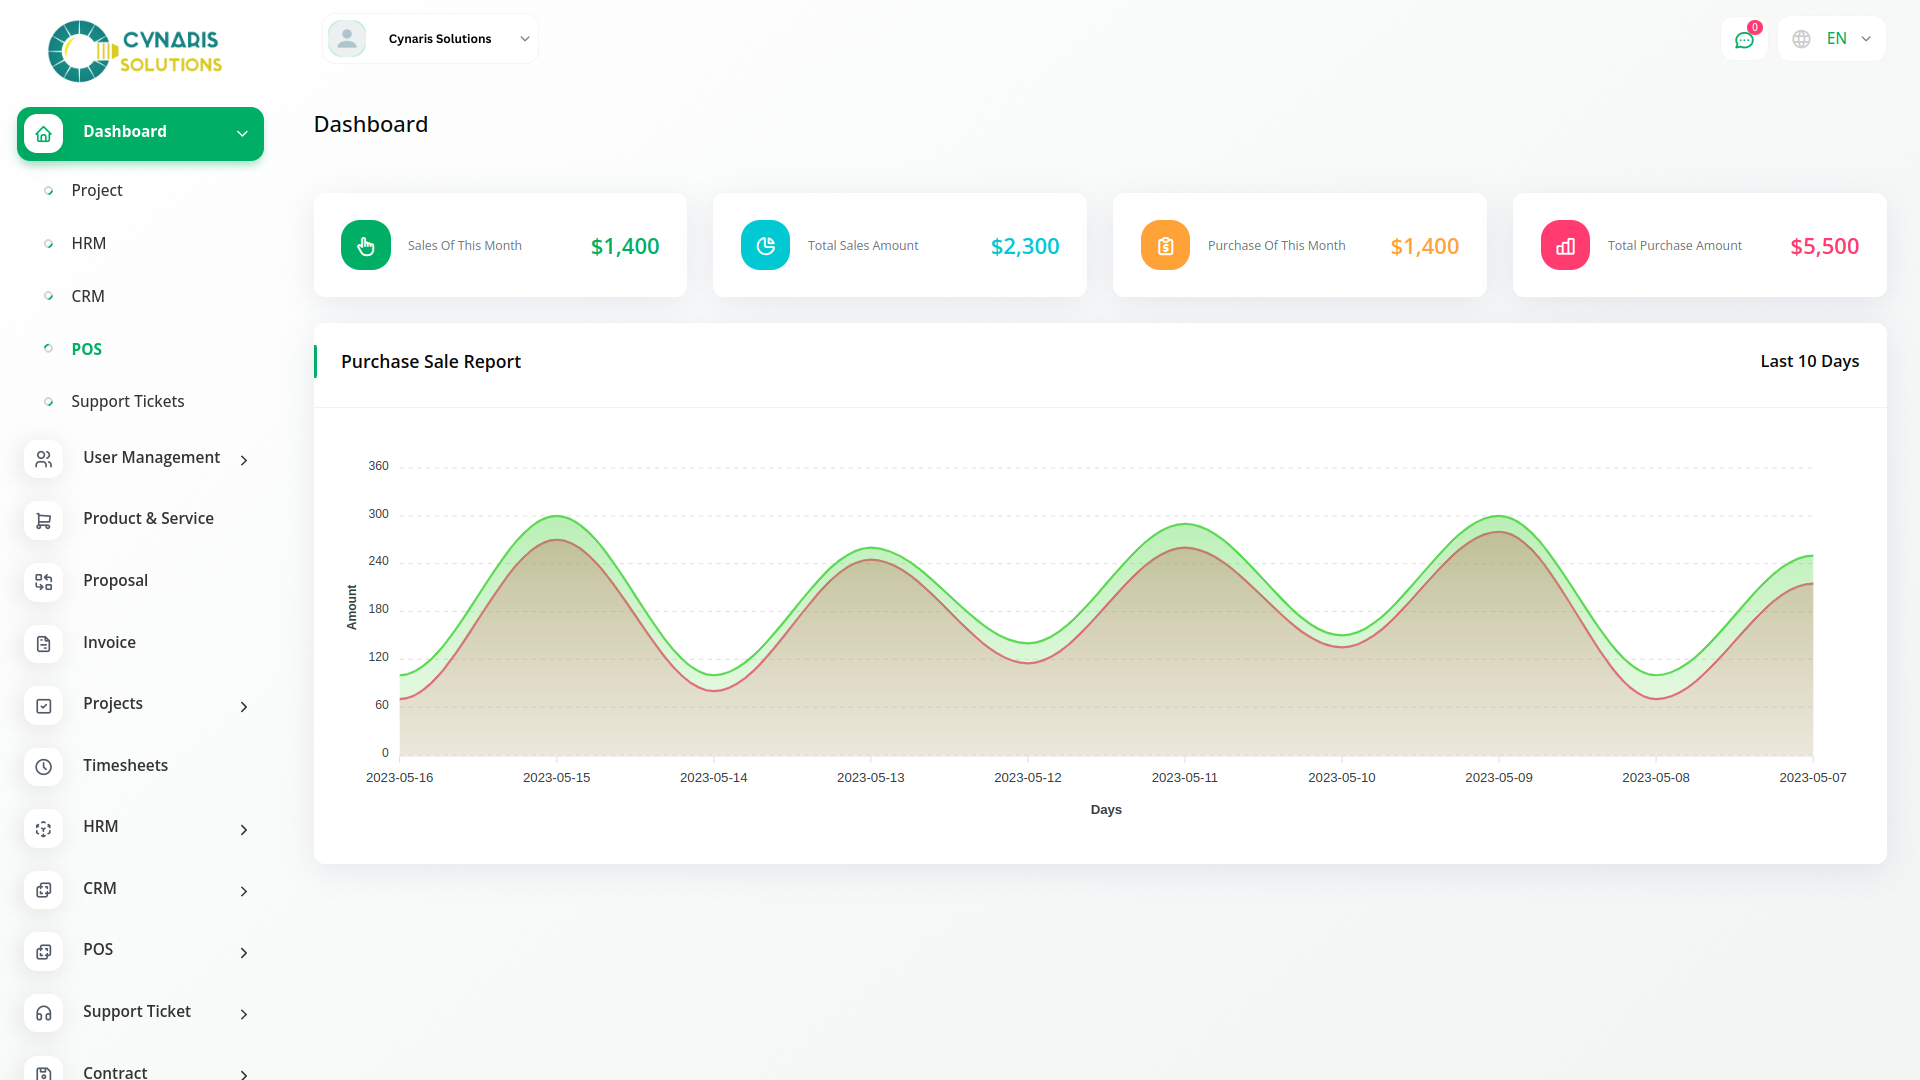Viewport: 1920px width, 1080px height.
Task: Click the Invoice document icon
Action: click(x=43, y=644)
